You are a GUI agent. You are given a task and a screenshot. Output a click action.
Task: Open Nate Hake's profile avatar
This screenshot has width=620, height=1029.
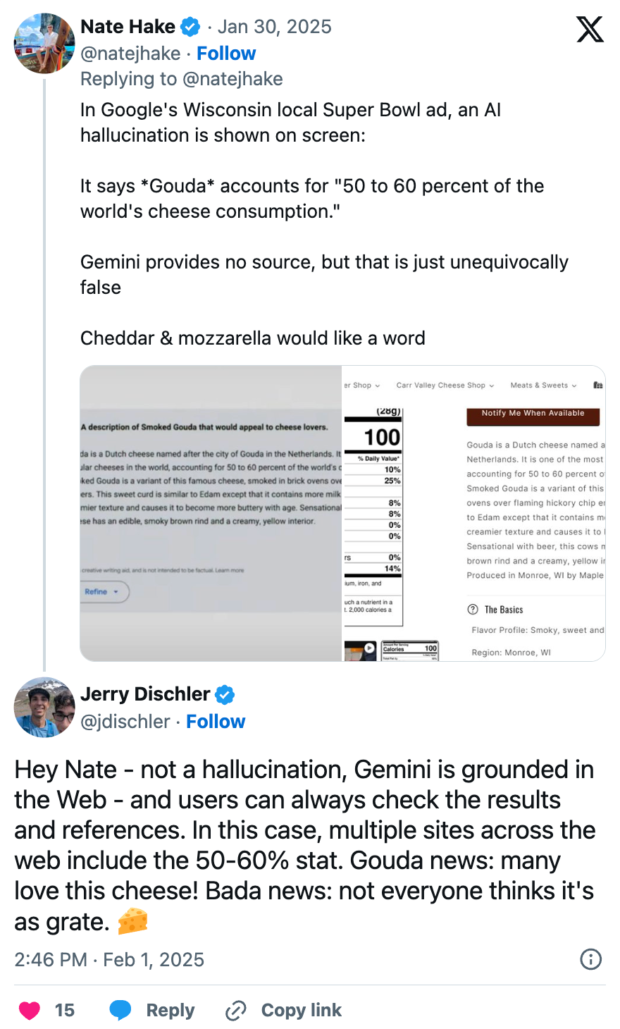tap(41, 42)
